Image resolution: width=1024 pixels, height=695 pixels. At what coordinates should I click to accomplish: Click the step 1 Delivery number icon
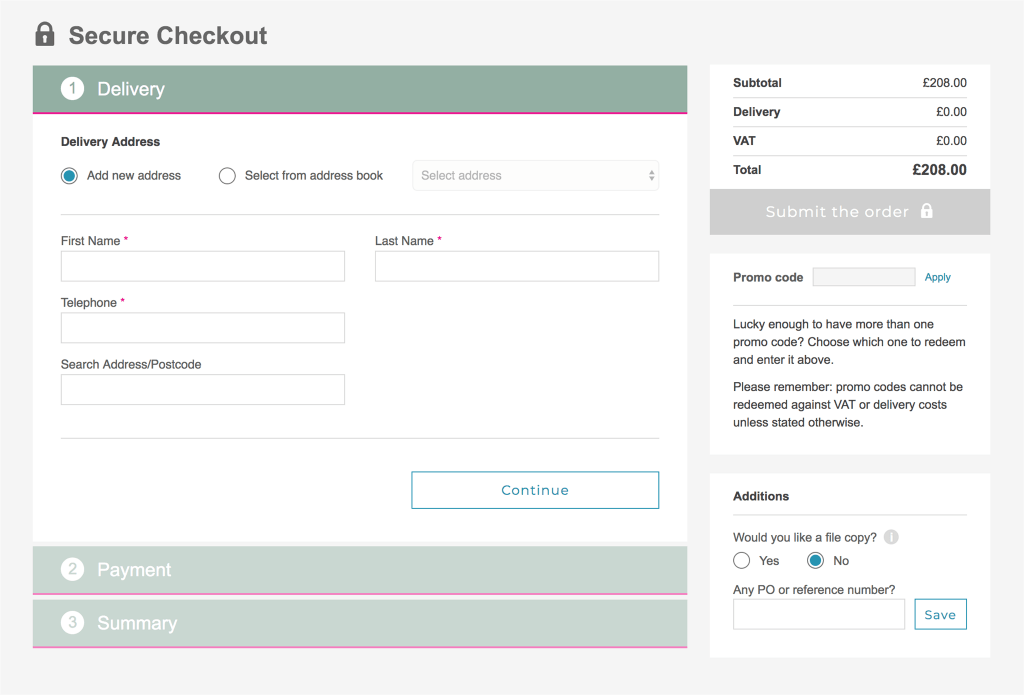(x=72, y=89)
